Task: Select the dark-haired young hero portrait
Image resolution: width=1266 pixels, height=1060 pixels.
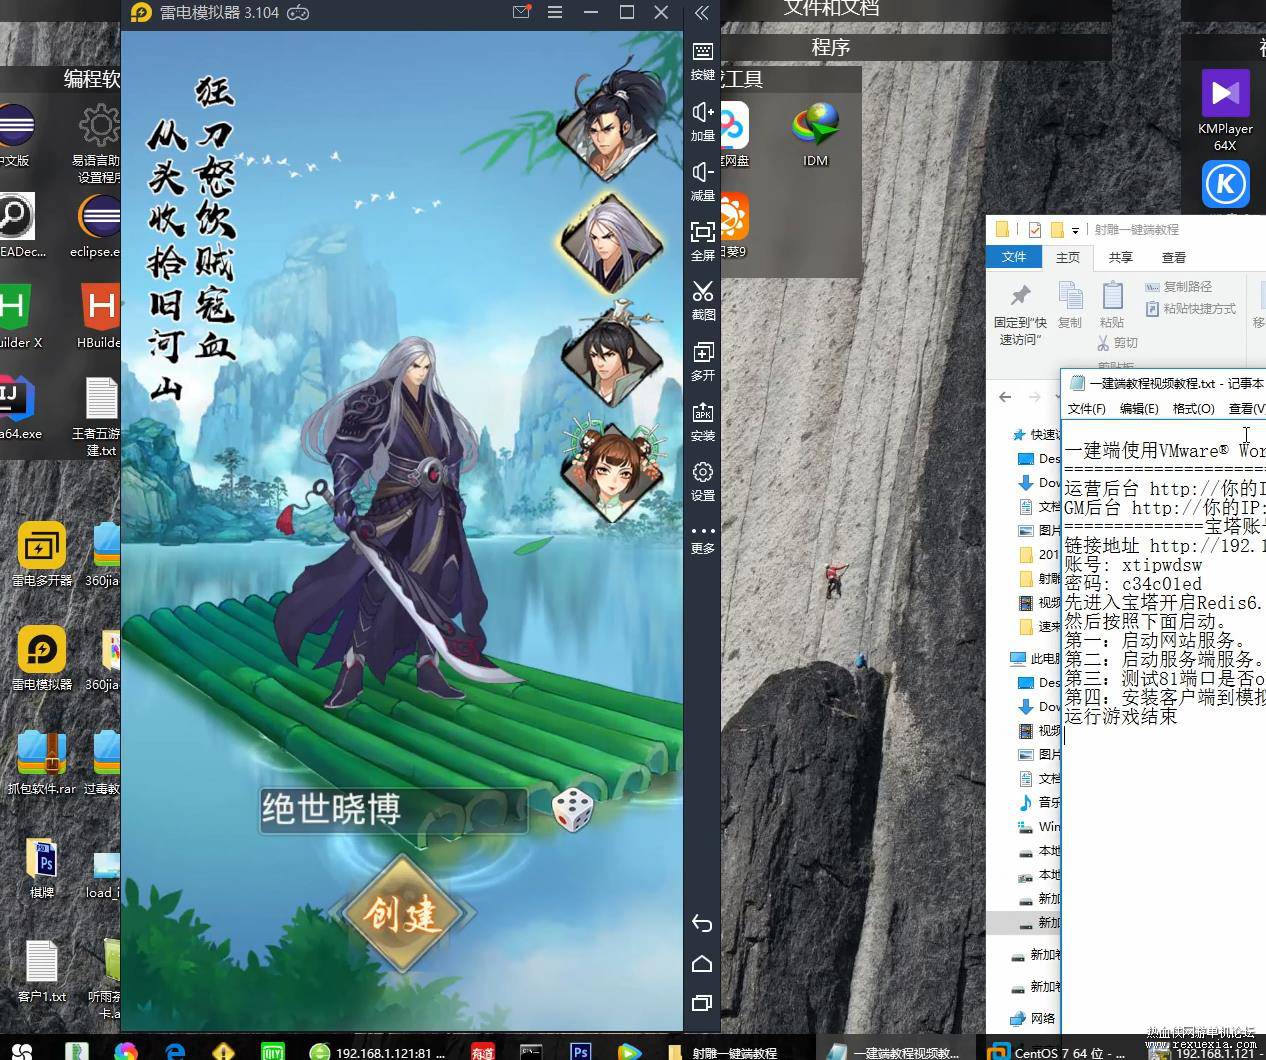Action: tap(611, 357)
